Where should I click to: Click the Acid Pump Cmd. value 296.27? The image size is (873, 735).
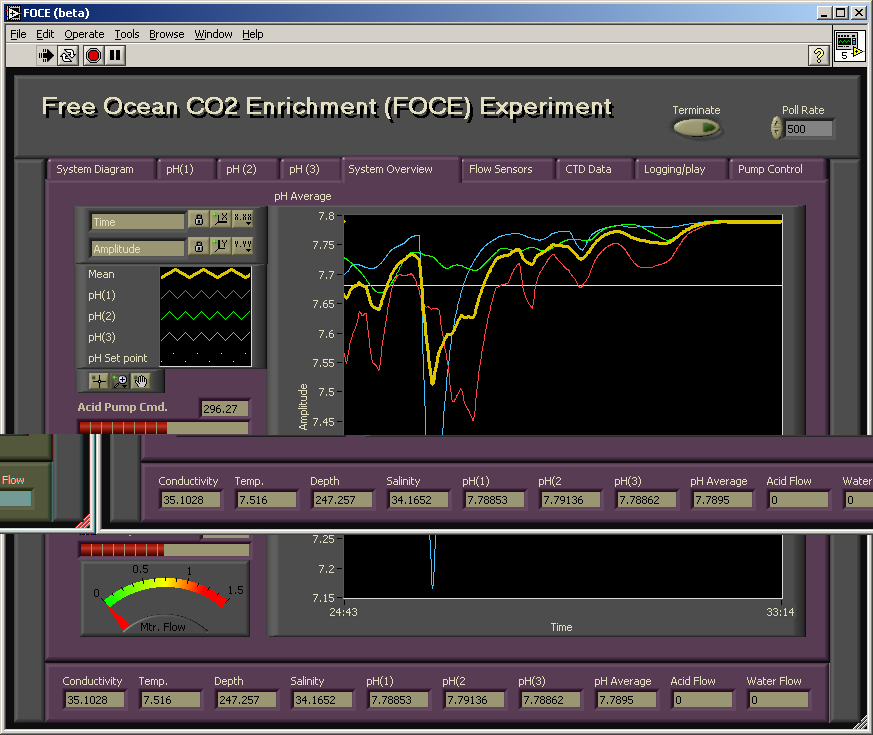[x=224, y=409]
